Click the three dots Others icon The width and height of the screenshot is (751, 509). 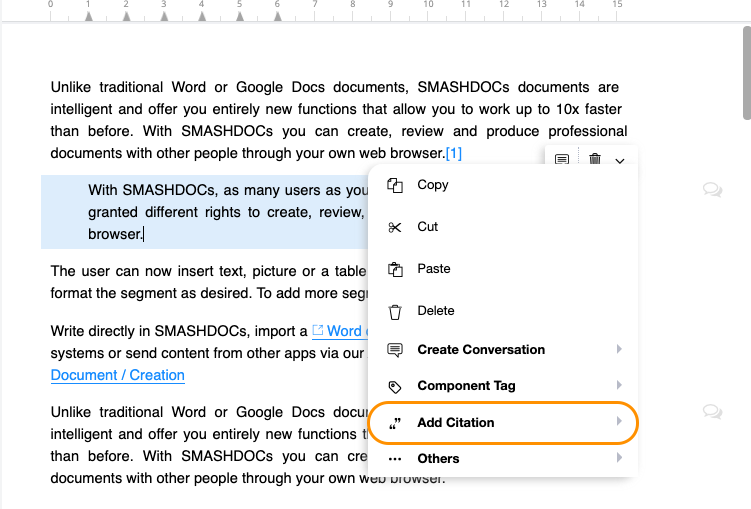pos(395,459)
